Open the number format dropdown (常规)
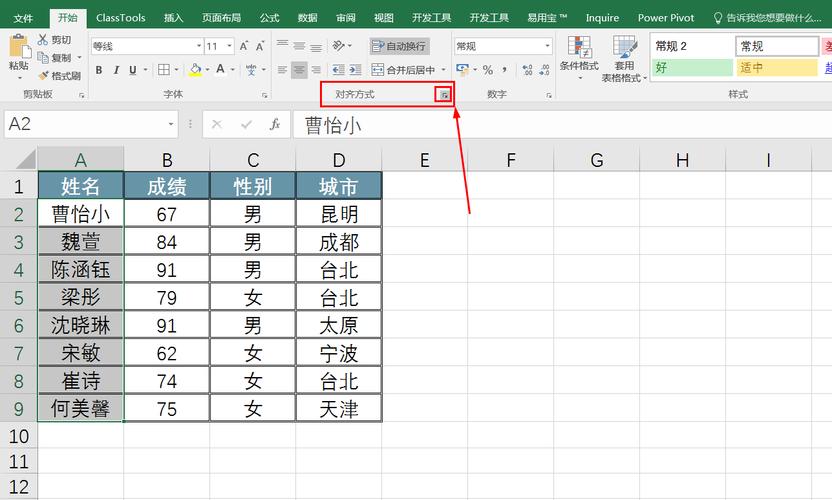Image resolution: width=832 pixels, height=500 pixels. (547, 46)
